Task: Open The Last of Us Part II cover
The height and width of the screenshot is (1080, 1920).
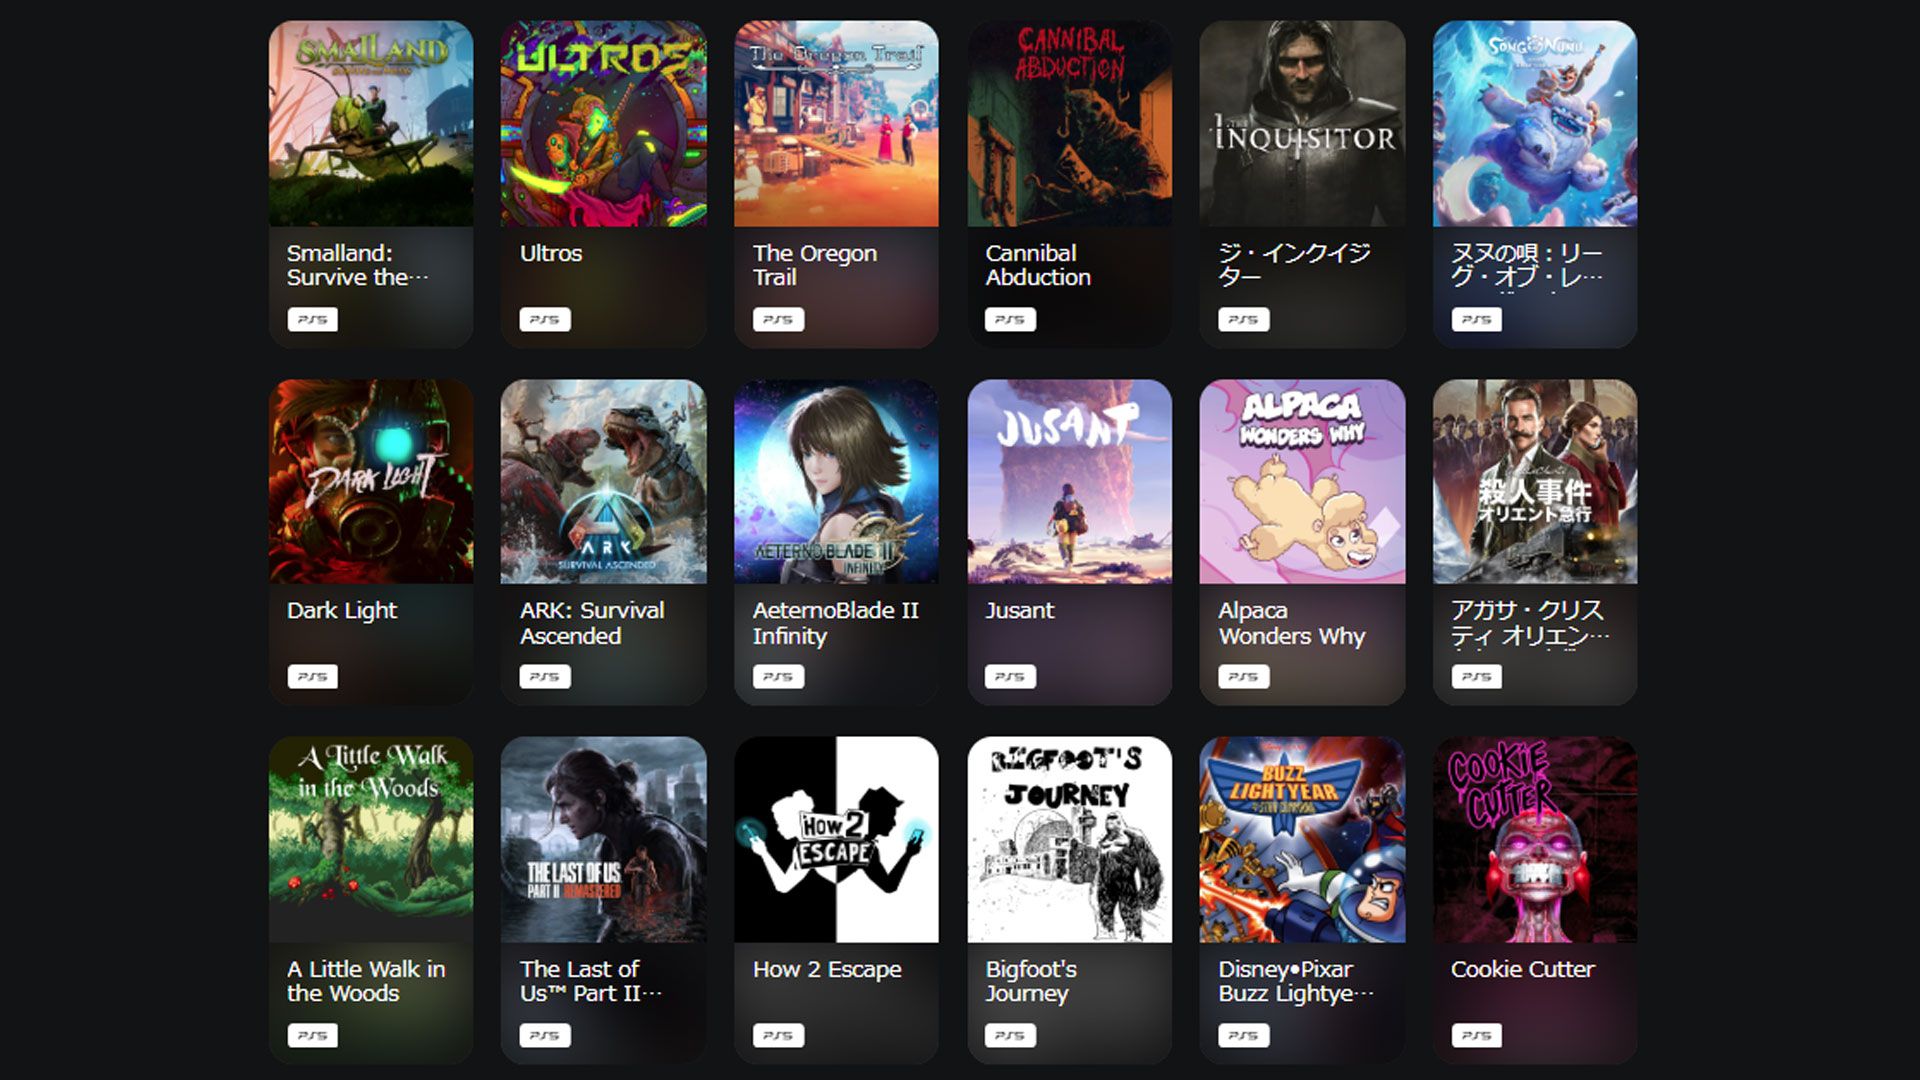Action: coord(604,840)
